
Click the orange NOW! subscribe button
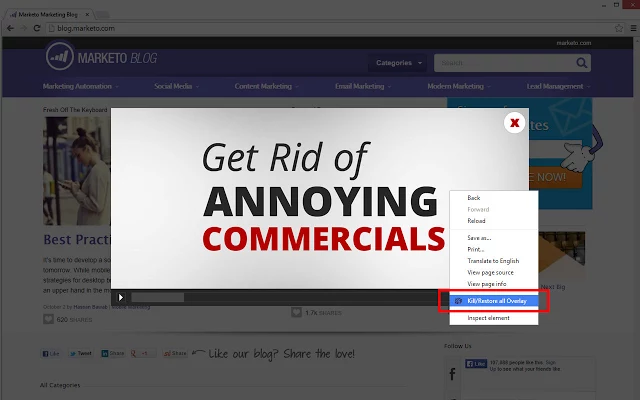[555, 178]
